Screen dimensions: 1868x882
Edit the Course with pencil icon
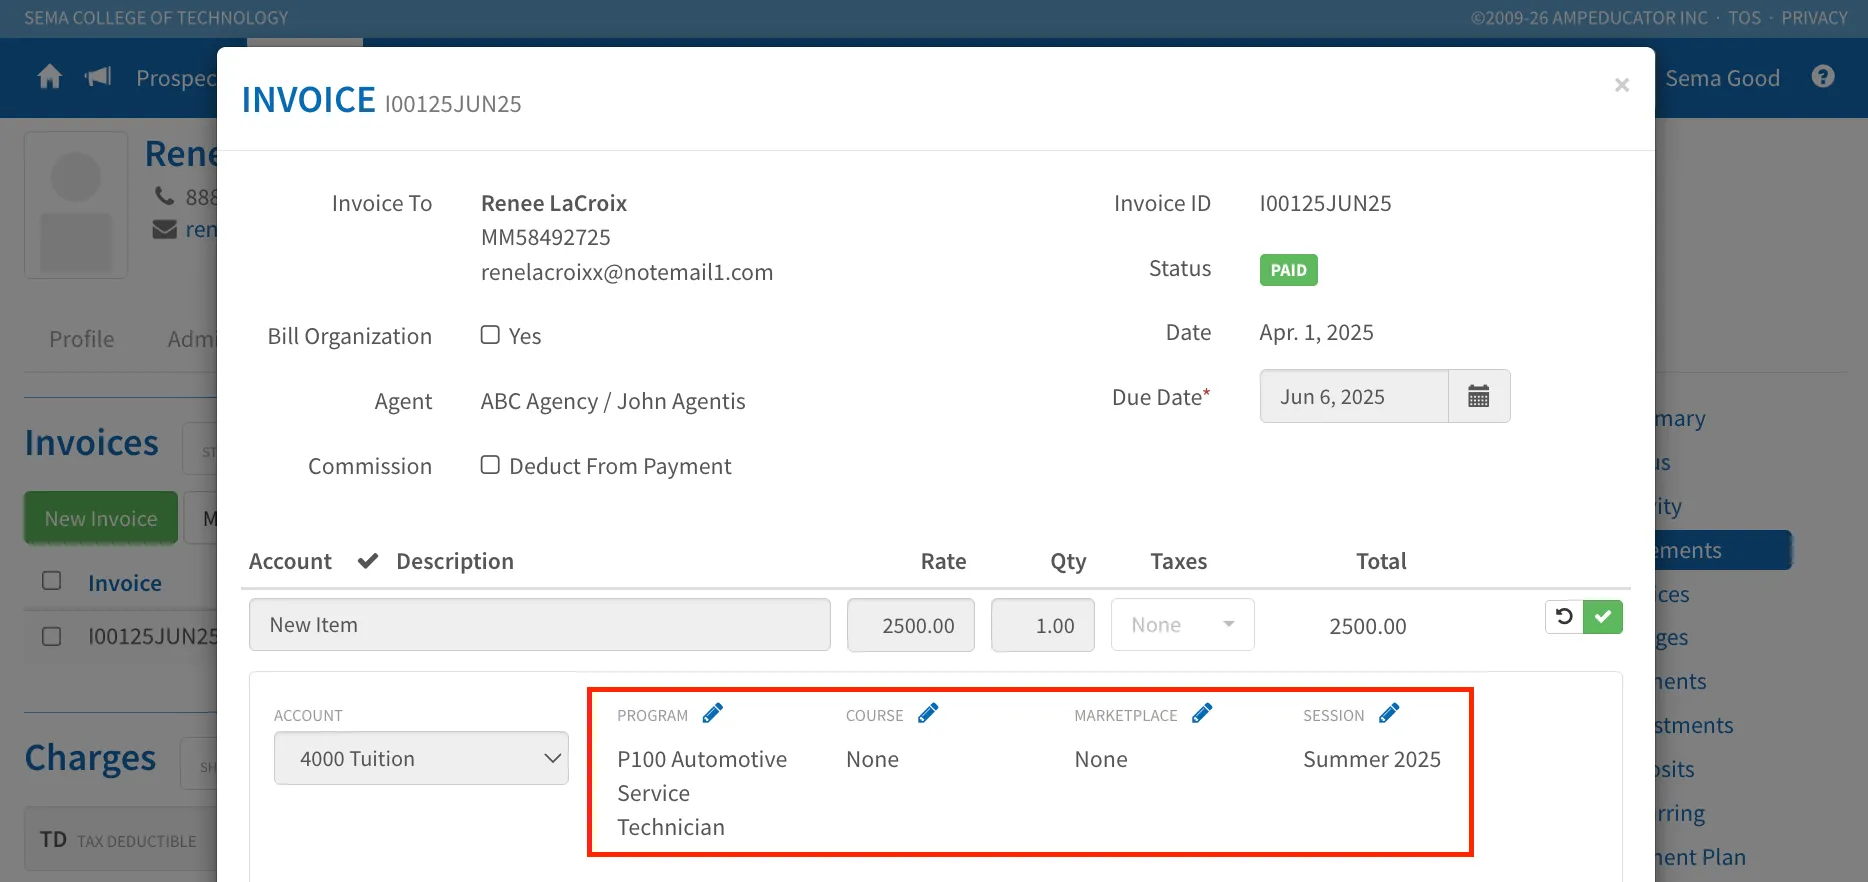(x=928, y=714)
